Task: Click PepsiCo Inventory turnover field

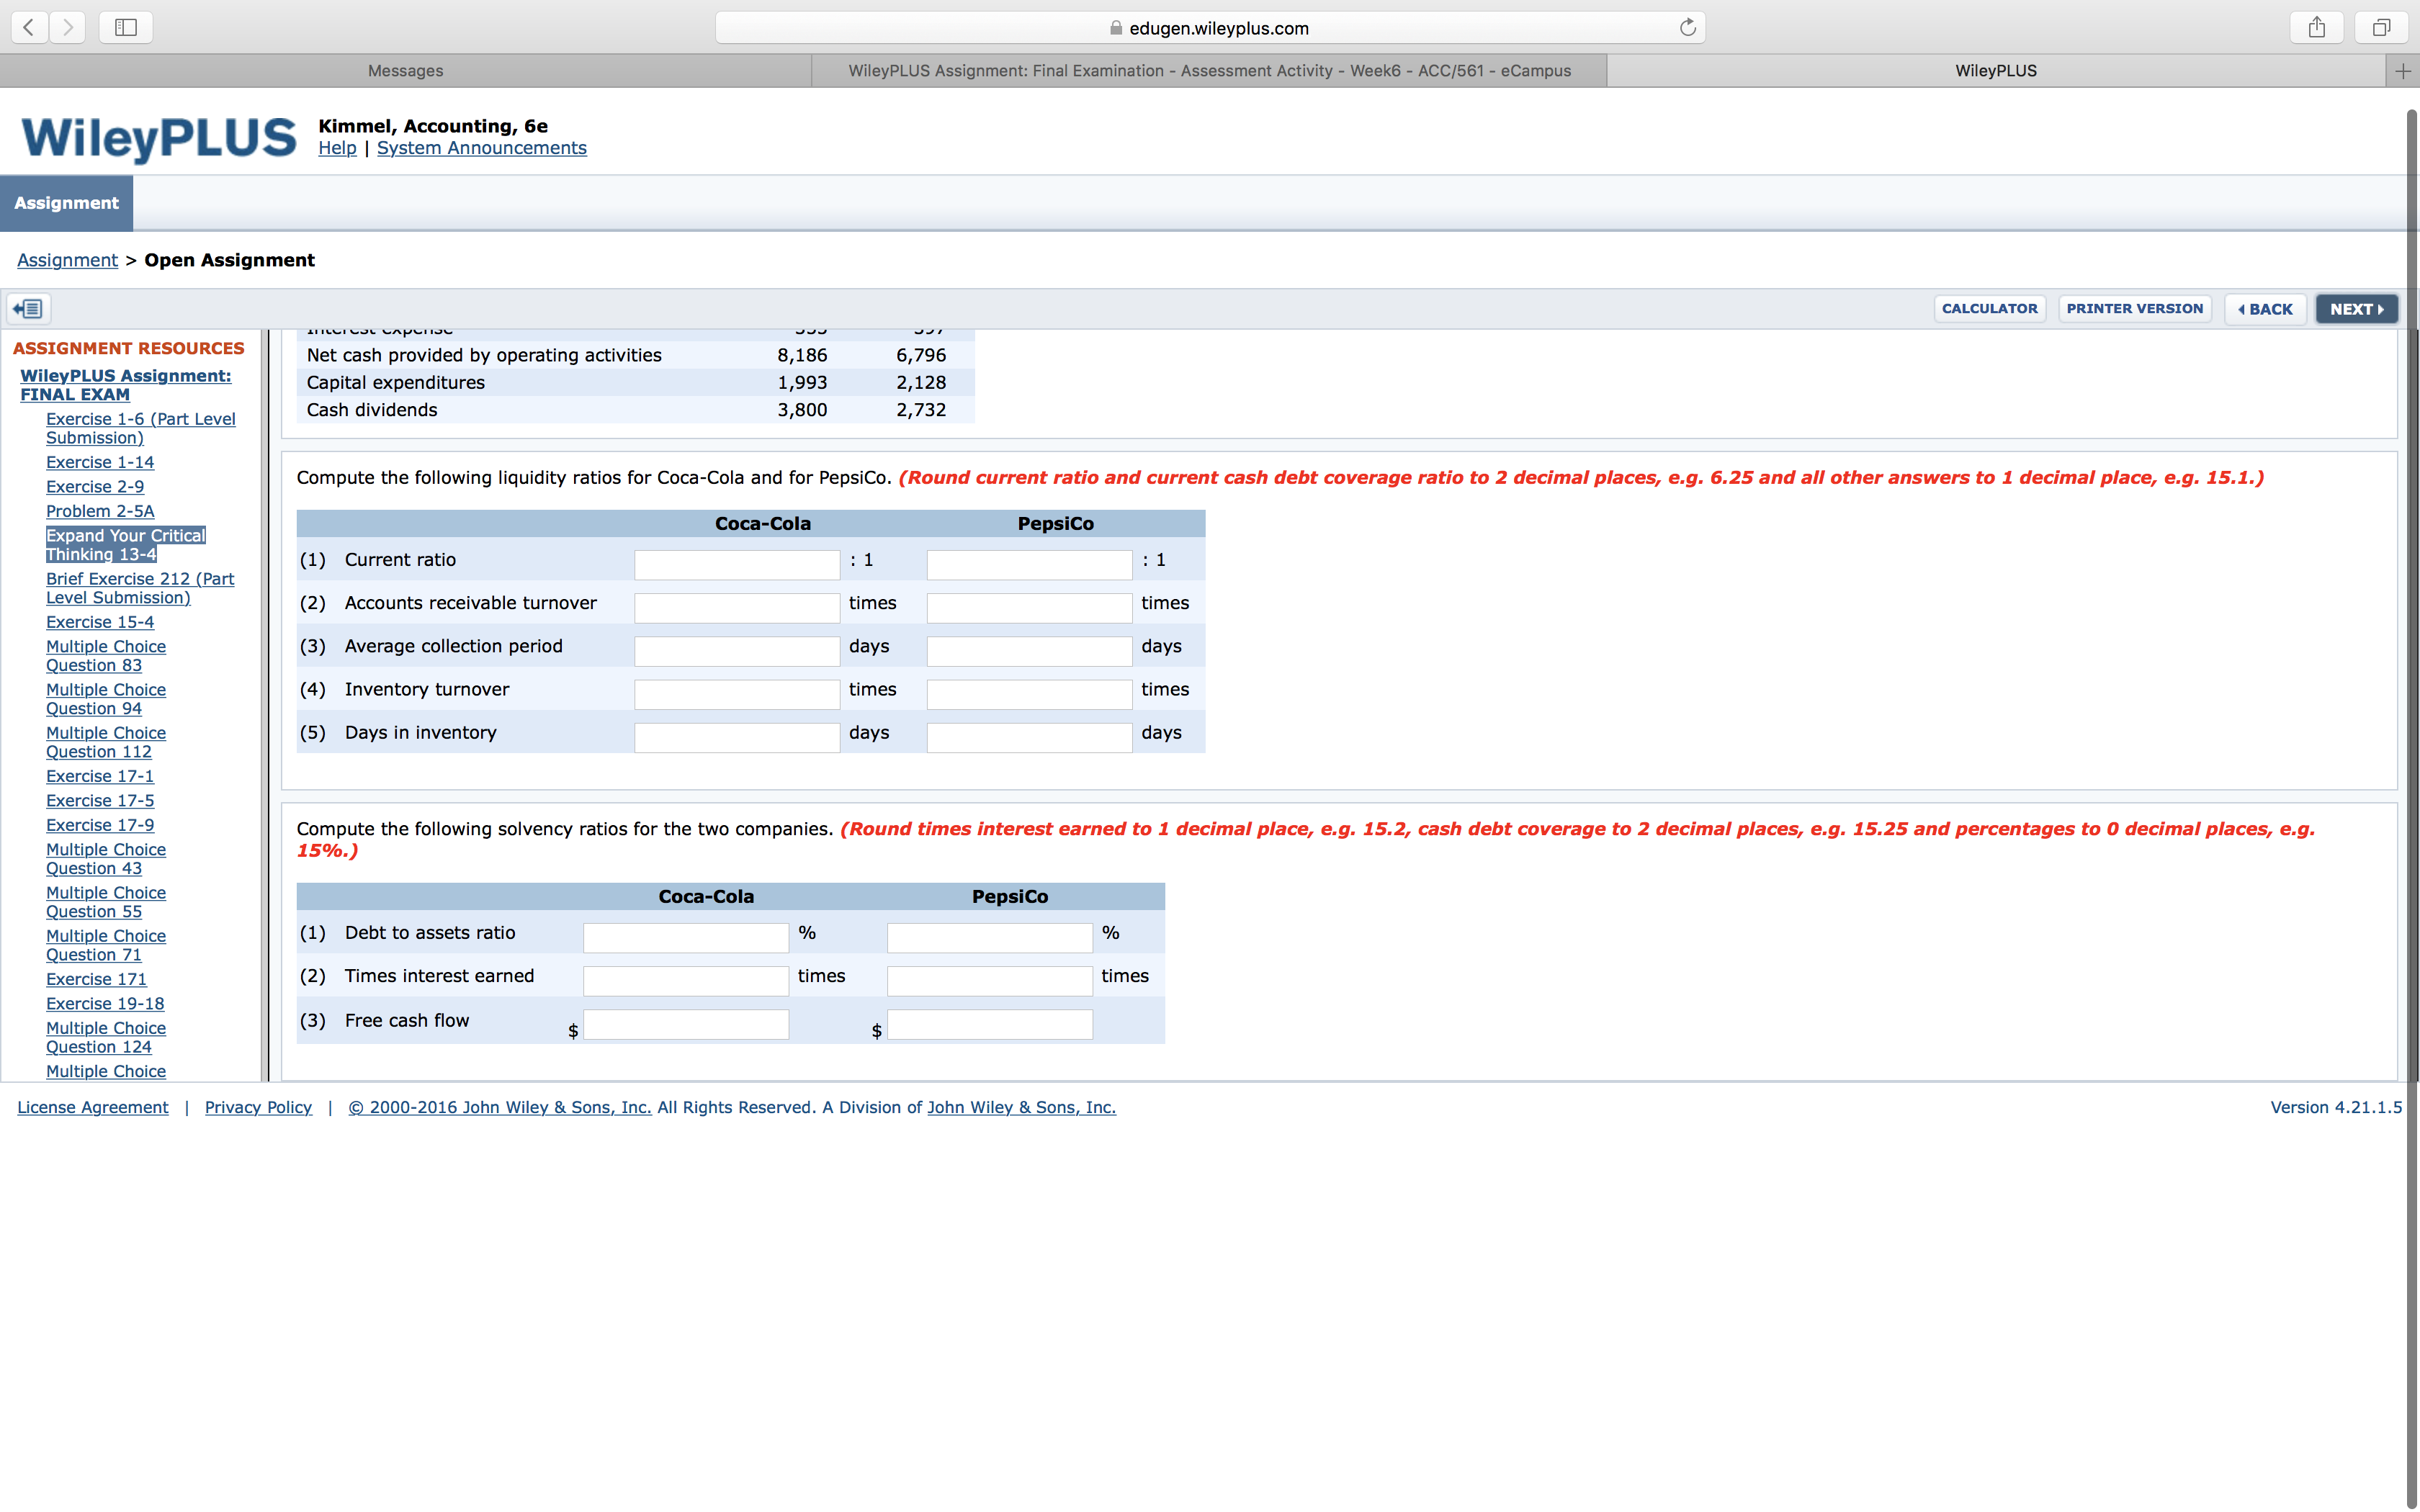Action: tap(1029, 694)
